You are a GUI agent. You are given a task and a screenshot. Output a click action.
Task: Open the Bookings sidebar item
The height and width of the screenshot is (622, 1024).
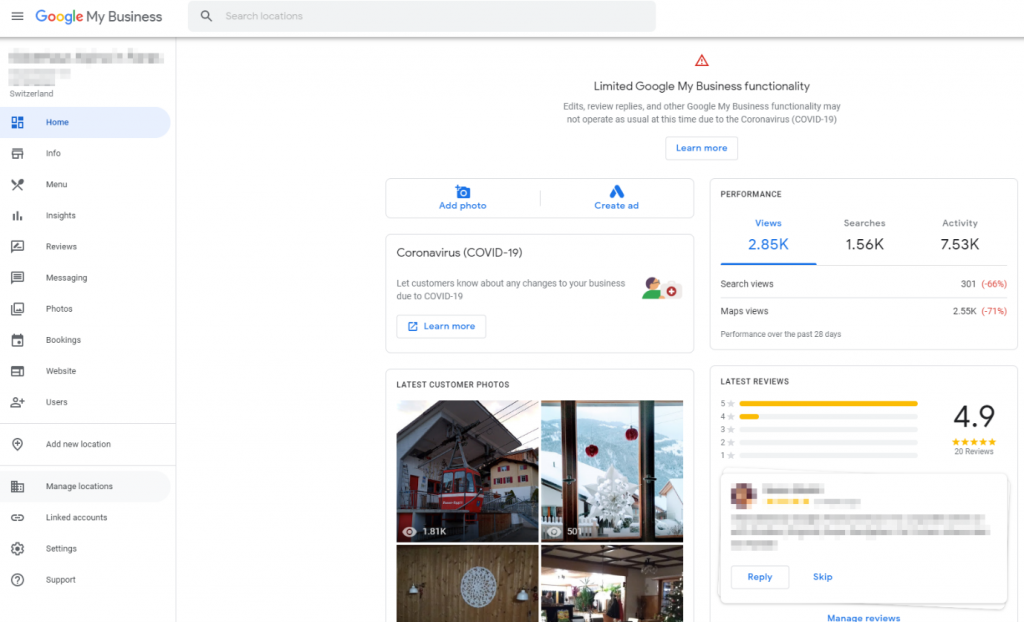(86, 340)
